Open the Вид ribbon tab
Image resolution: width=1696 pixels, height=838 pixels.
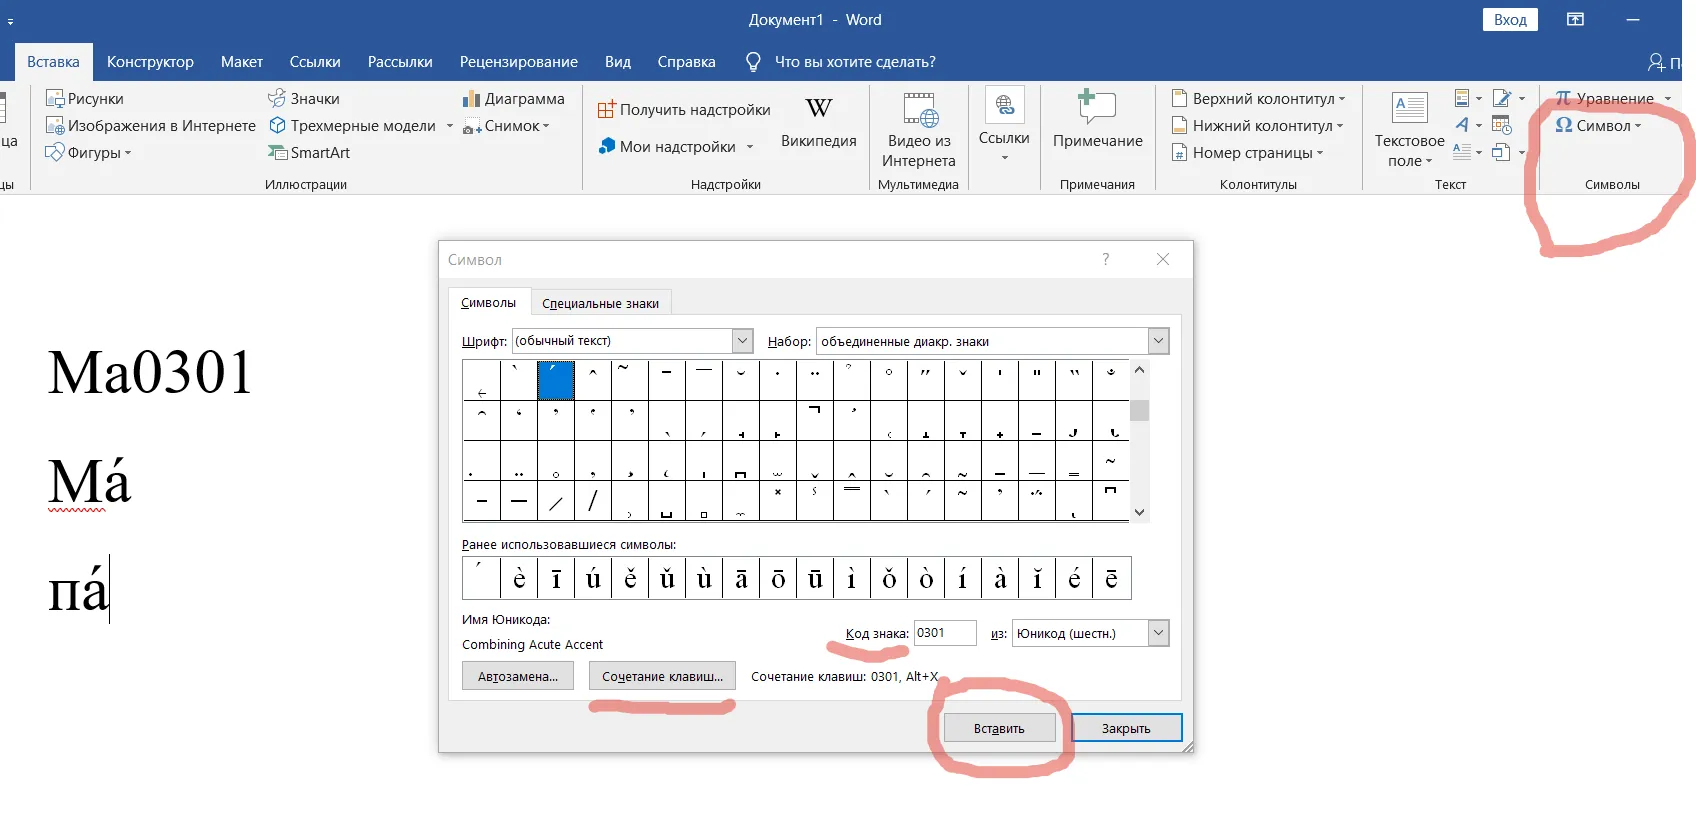pos(618,62)
